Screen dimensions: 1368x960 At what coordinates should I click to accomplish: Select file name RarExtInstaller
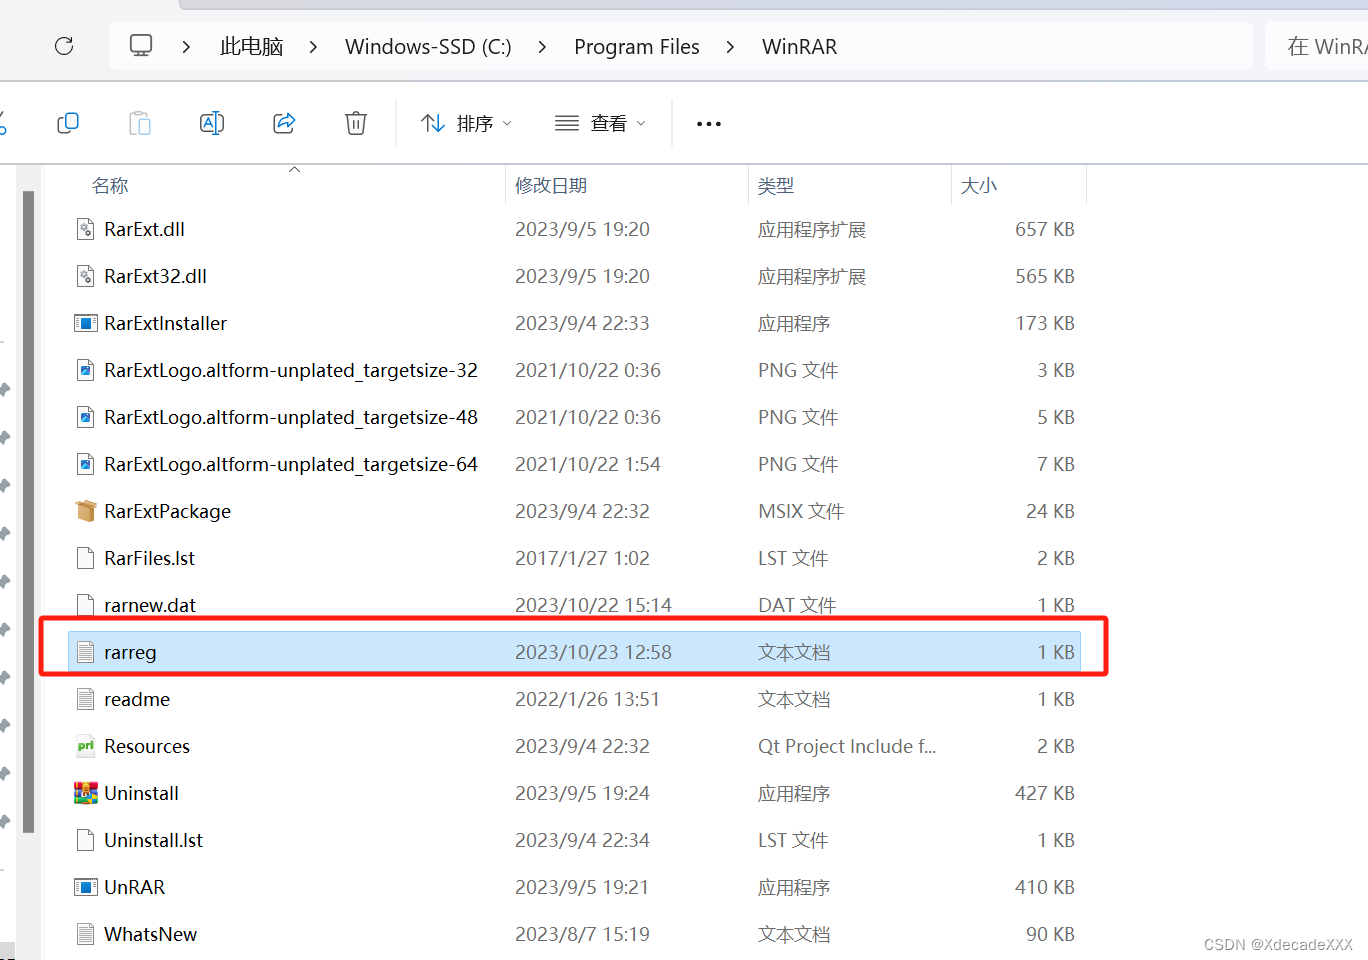(x=165, y=323)
